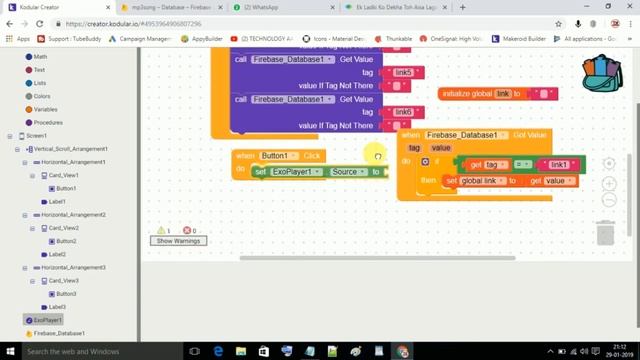Collapse Card_View3 node
This screenshot has width=640, height=360.
(32, 281)
